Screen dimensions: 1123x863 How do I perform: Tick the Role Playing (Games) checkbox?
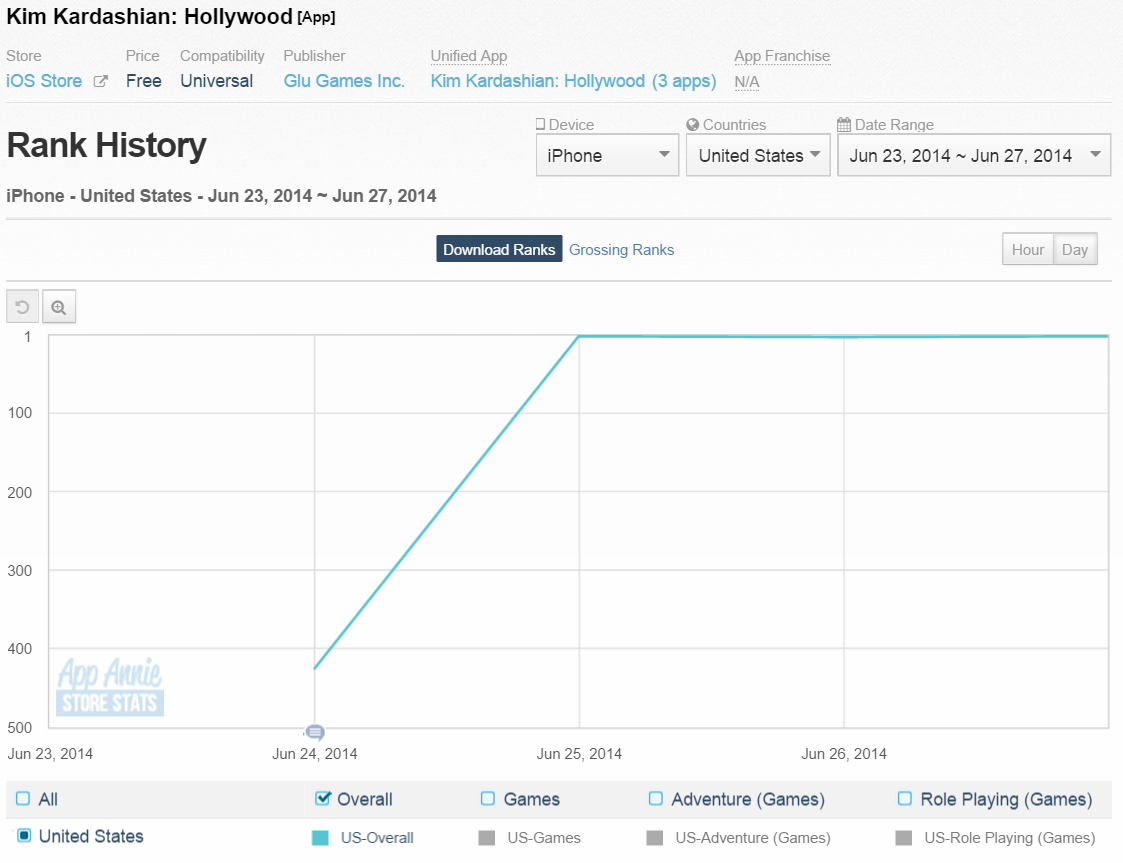(905, 799)
